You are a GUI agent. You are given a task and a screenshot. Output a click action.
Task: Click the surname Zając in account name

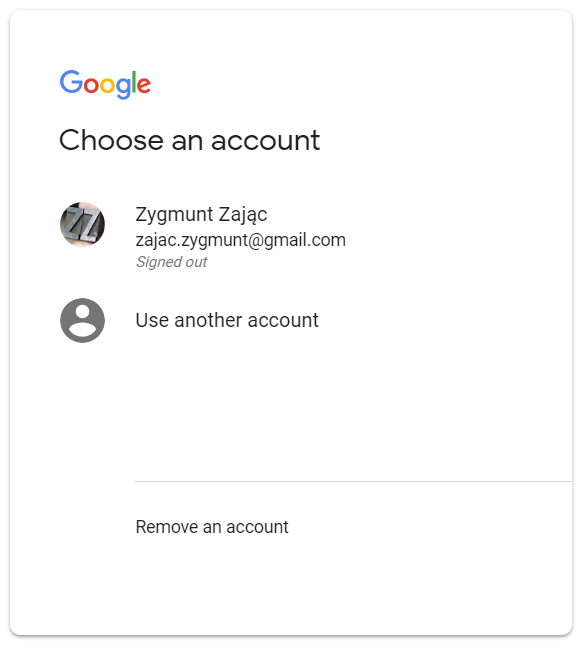[243, 215]
